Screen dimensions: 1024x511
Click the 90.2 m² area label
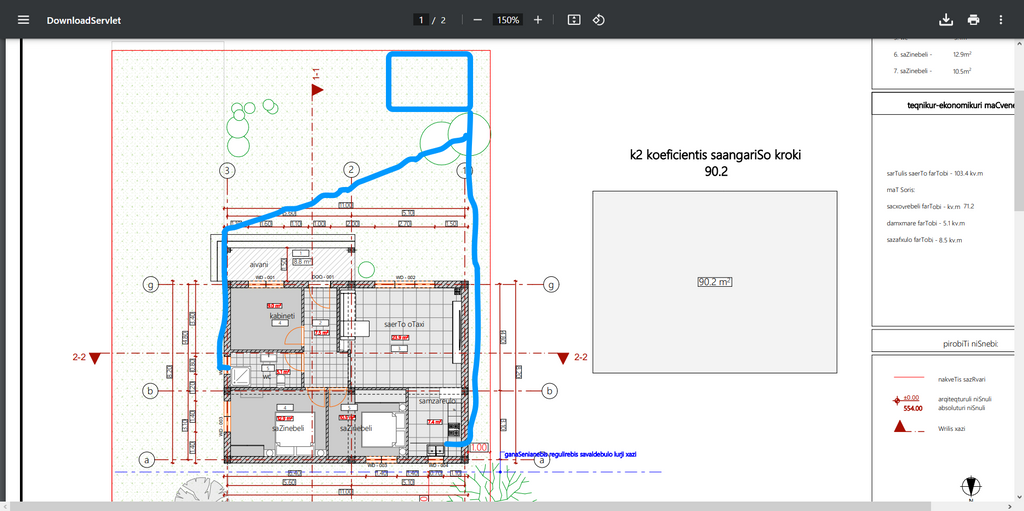point(714,282)
